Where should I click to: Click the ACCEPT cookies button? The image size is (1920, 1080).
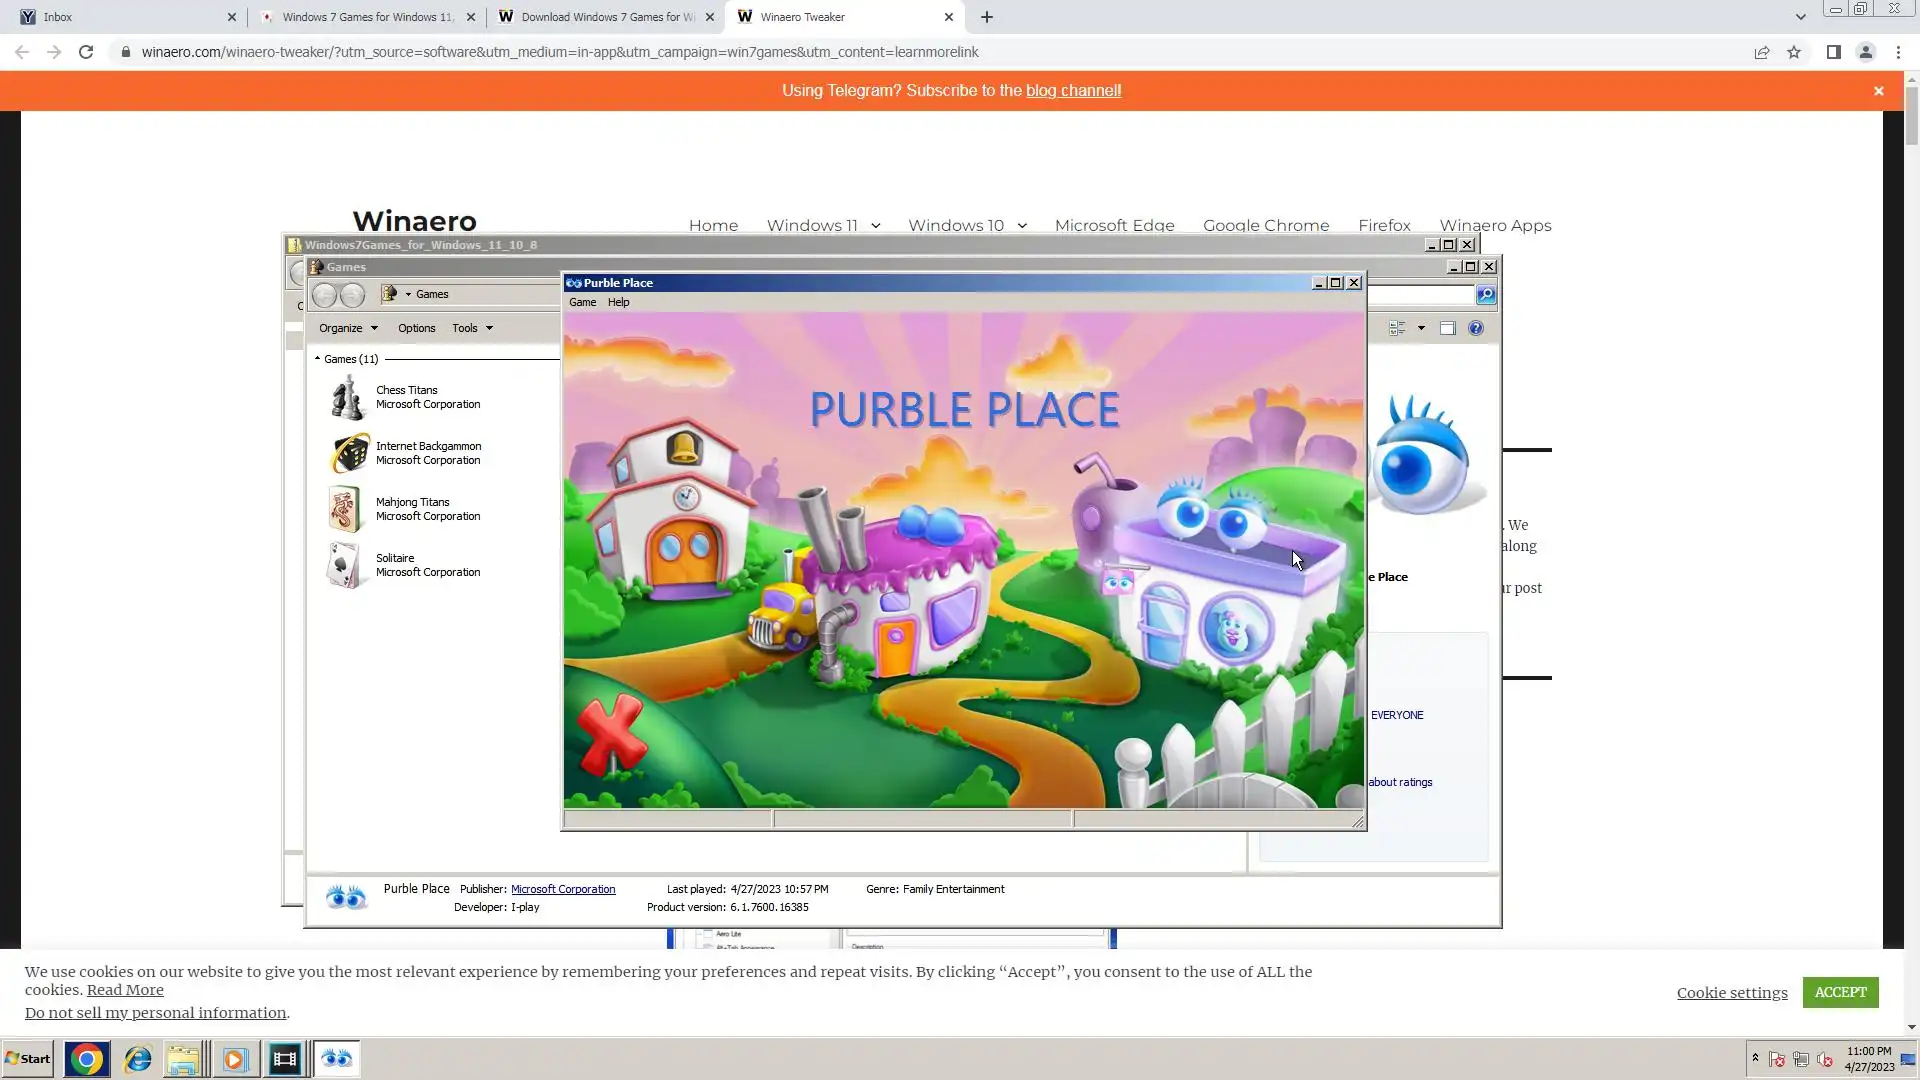(1840, 992)
